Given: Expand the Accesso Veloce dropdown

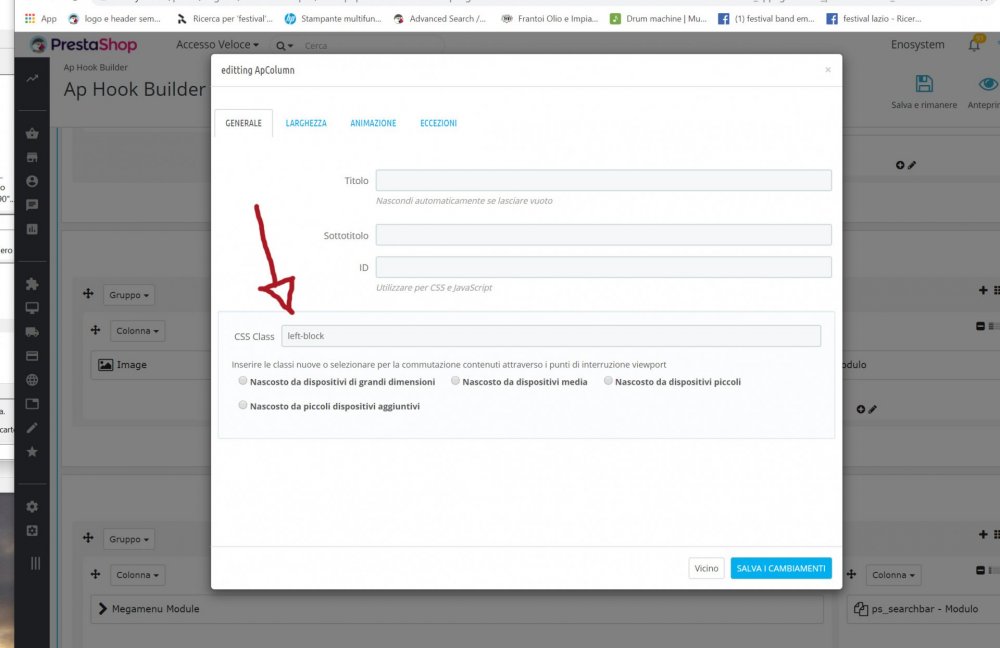Looking at the screenshot, I should tap(217, 45).
